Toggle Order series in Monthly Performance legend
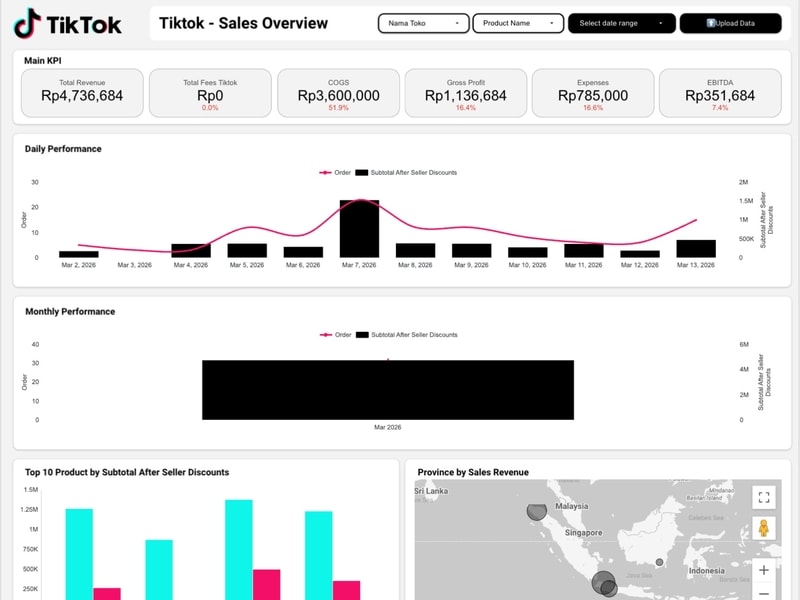The height and width of the screenshot is (600, 800). [x=336, y=335]
